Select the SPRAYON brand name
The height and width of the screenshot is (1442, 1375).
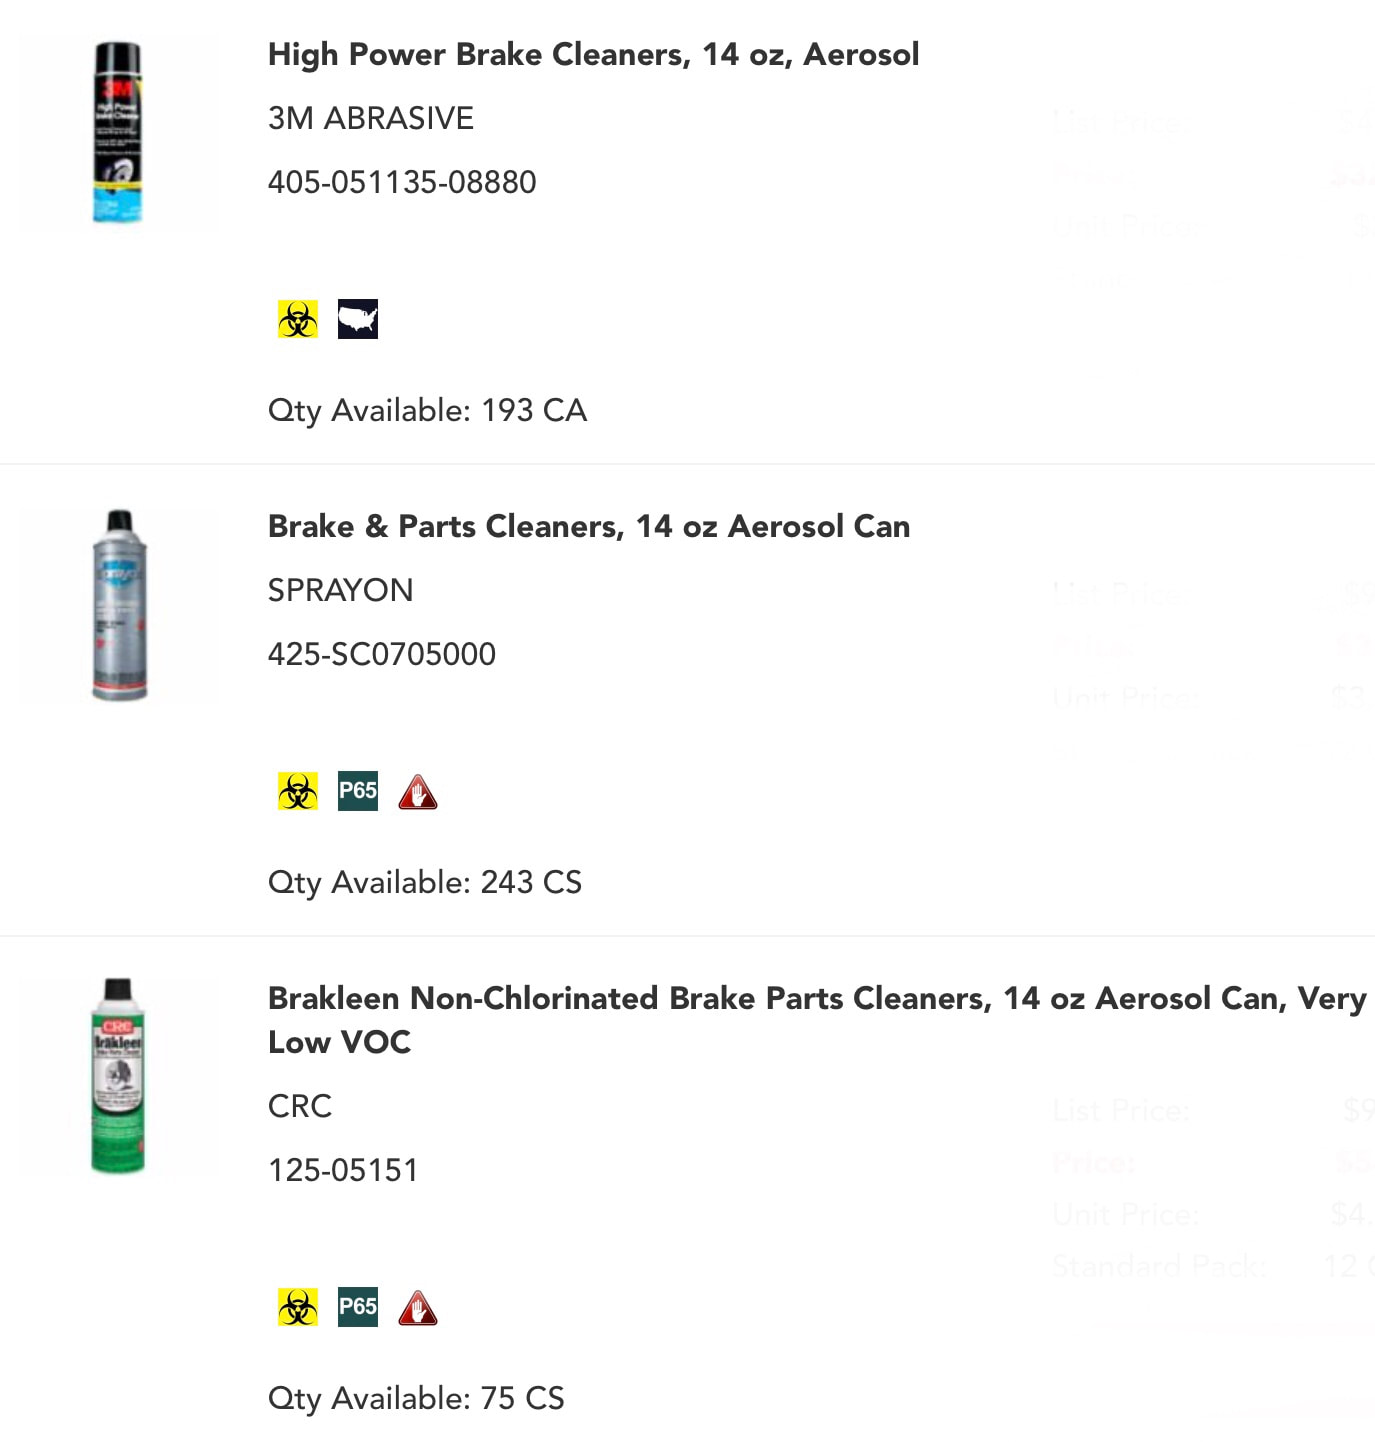[x=340, y=591]
